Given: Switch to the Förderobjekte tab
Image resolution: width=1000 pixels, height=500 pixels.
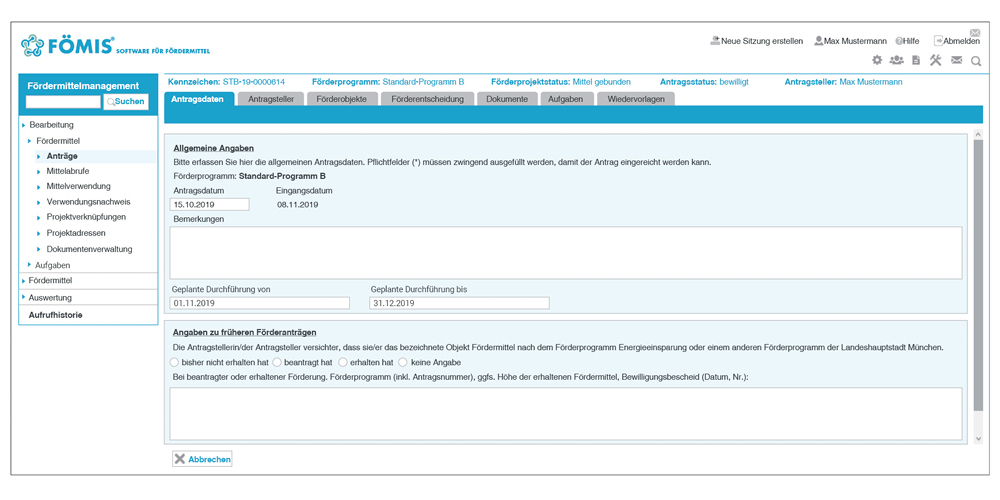Looking at the screenshot, I should 342,99.
